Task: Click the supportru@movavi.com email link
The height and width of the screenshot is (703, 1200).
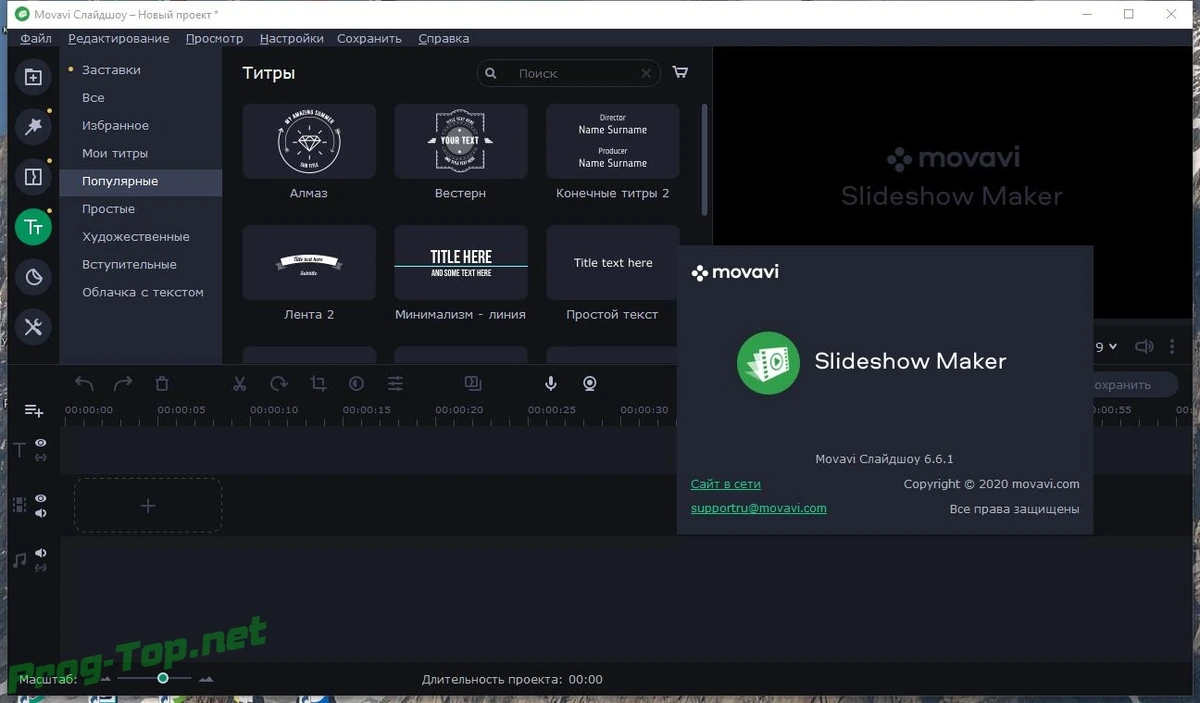Action: click(758, 508)
